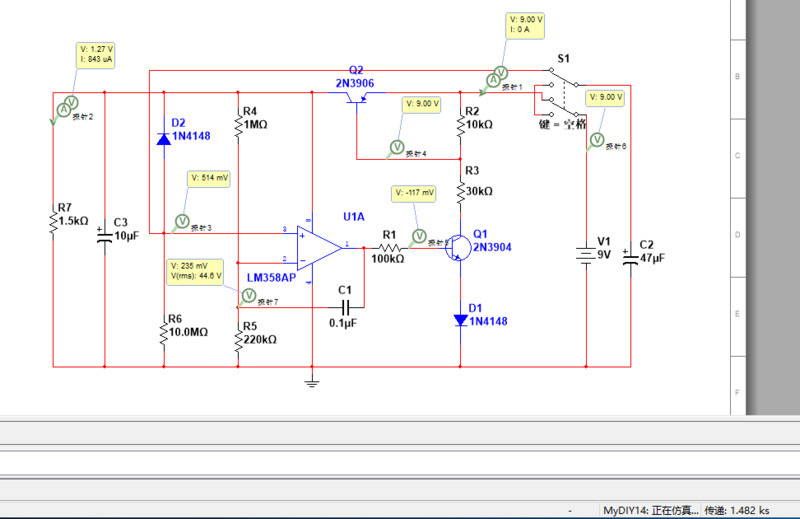Select the Q1 2N3904 transistor symbol

pos(455,246)
